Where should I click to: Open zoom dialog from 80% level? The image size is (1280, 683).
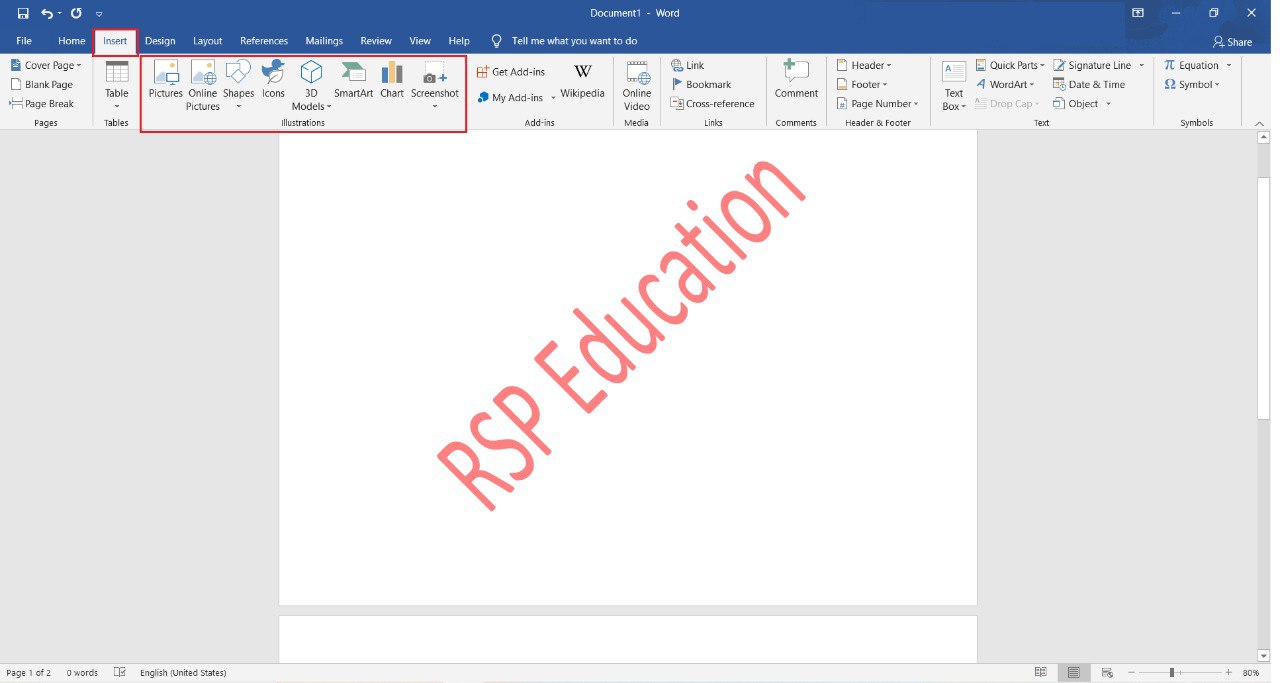click(x=1251, y=673)
